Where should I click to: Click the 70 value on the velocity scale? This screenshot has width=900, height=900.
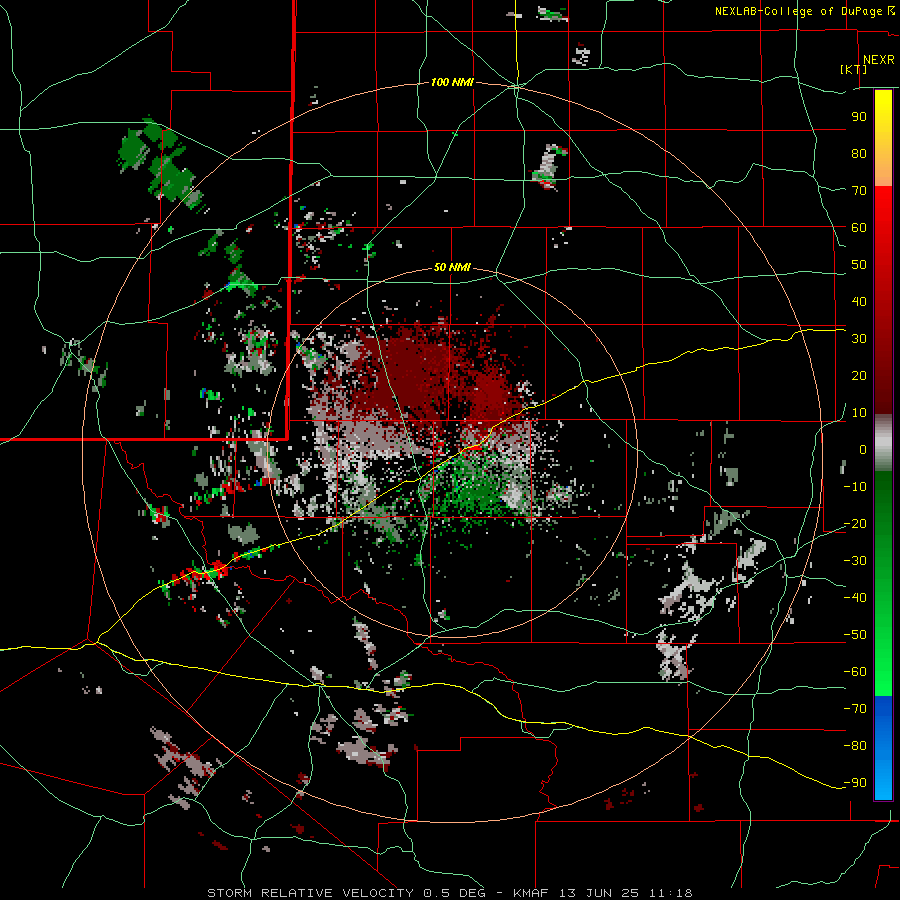point(859,191)
